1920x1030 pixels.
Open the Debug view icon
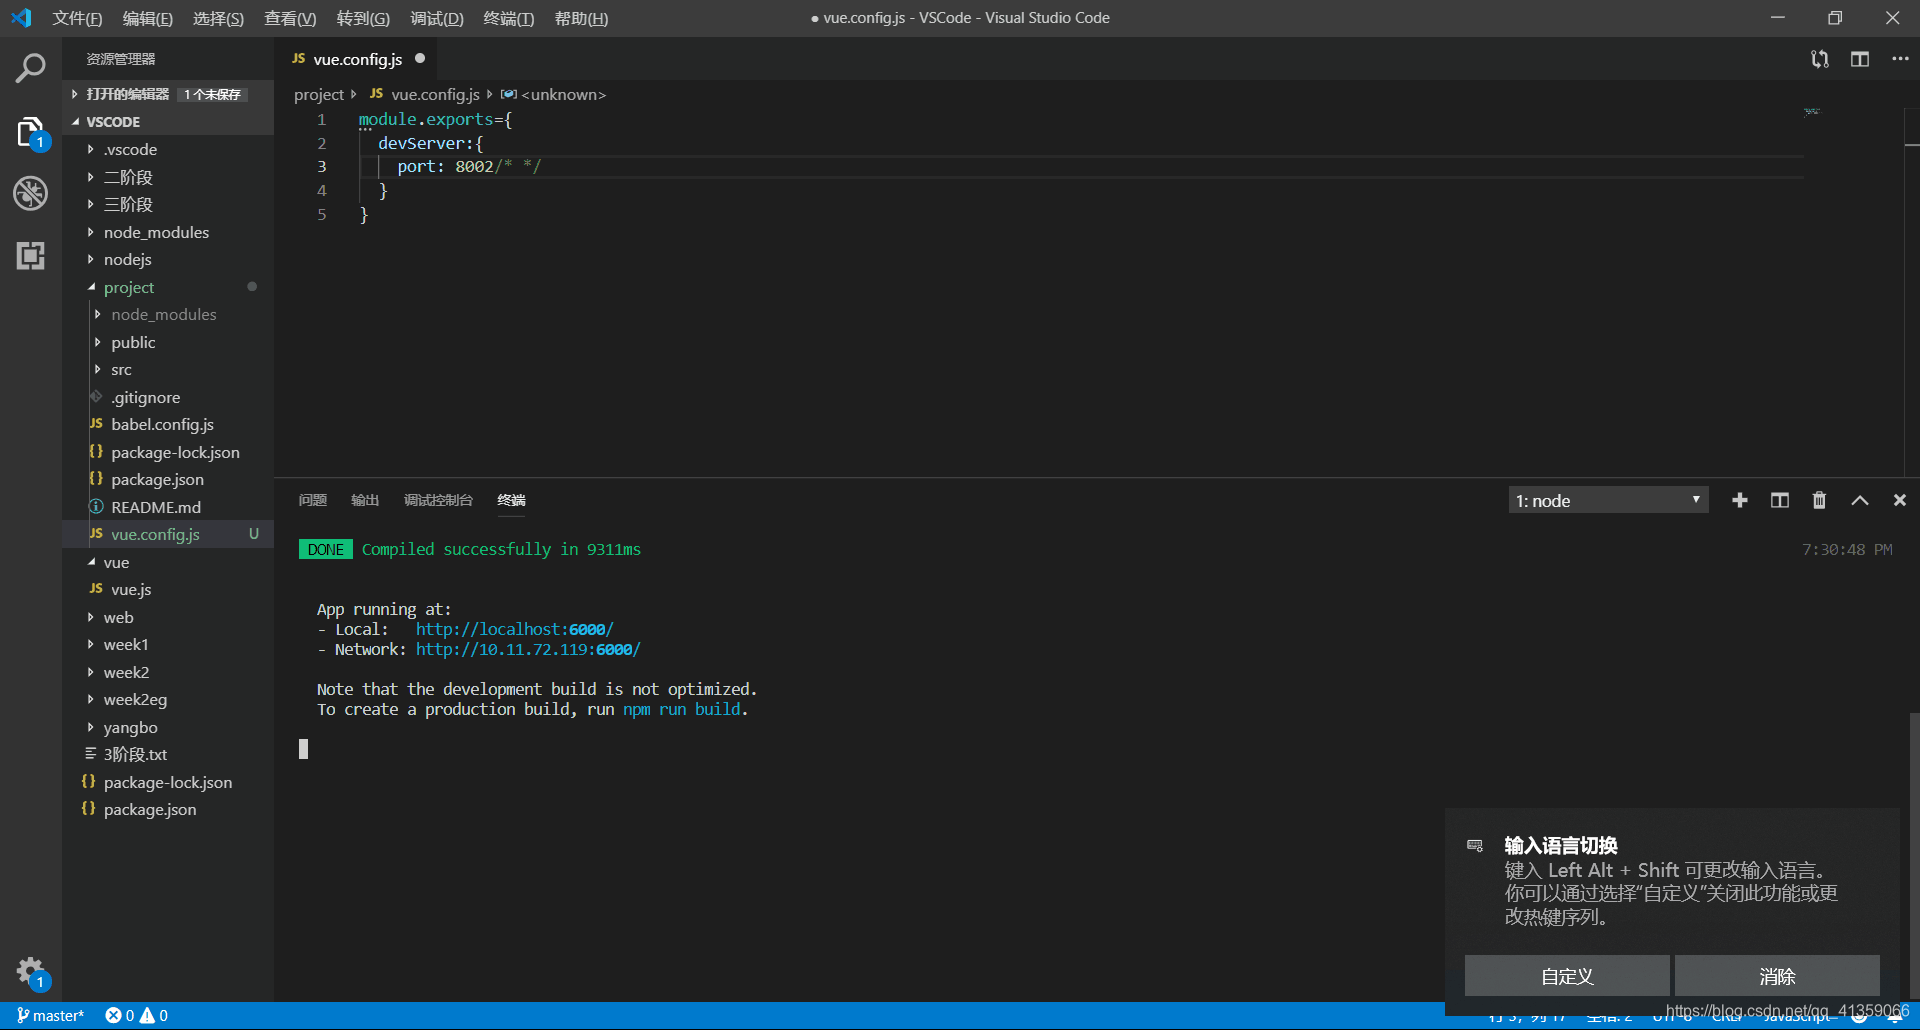30,193
